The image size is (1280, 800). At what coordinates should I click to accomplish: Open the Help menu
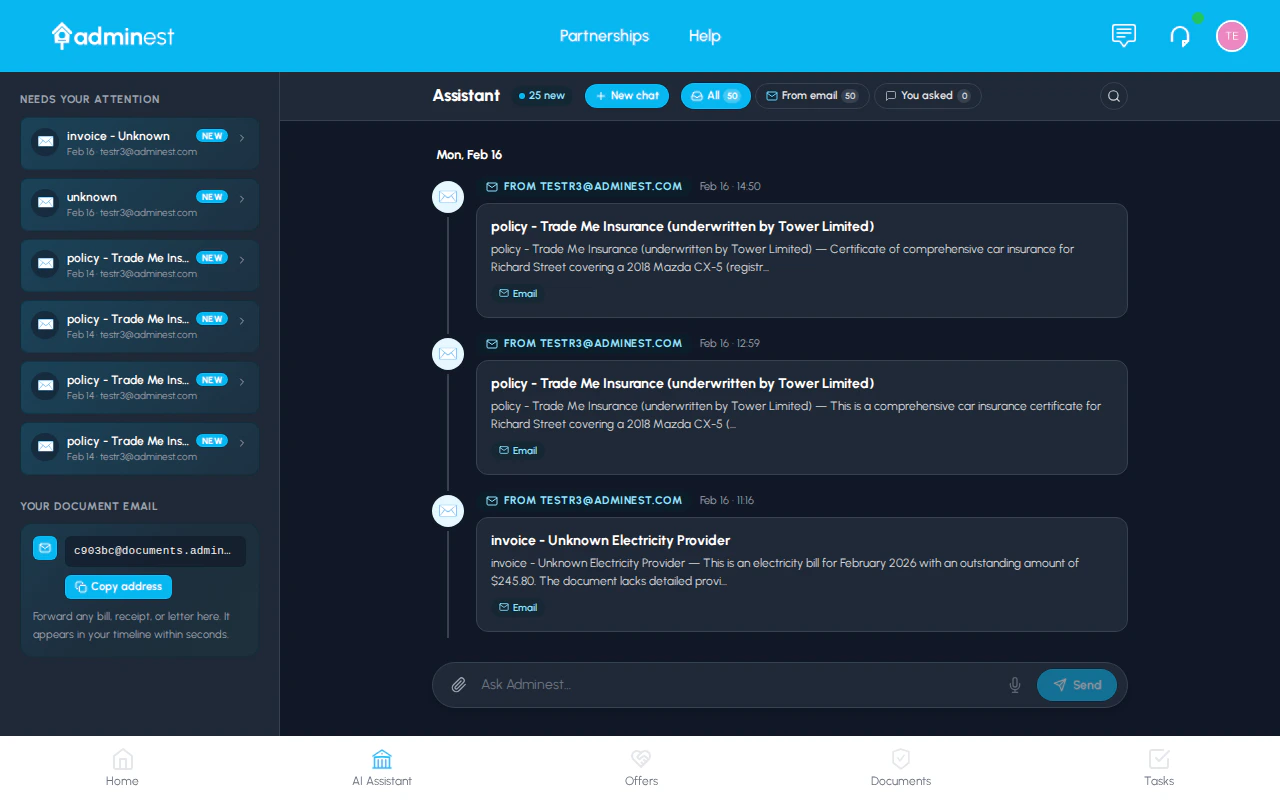coord(705,36)
